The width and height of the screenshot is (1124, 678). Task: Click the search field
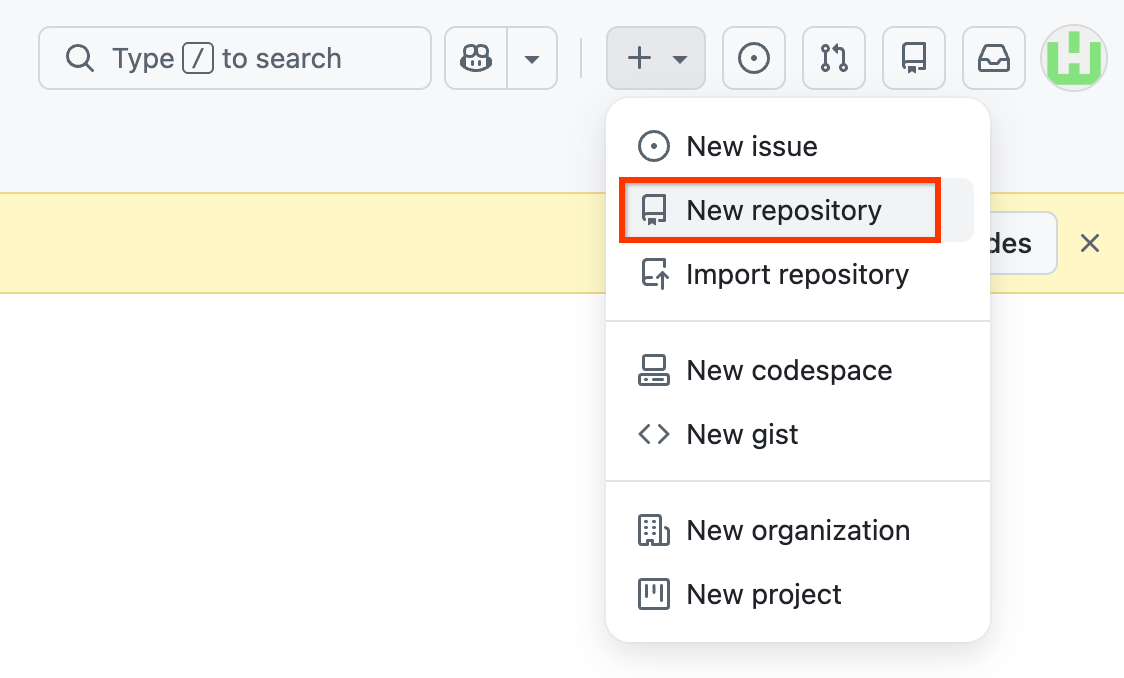pos(235,58)
